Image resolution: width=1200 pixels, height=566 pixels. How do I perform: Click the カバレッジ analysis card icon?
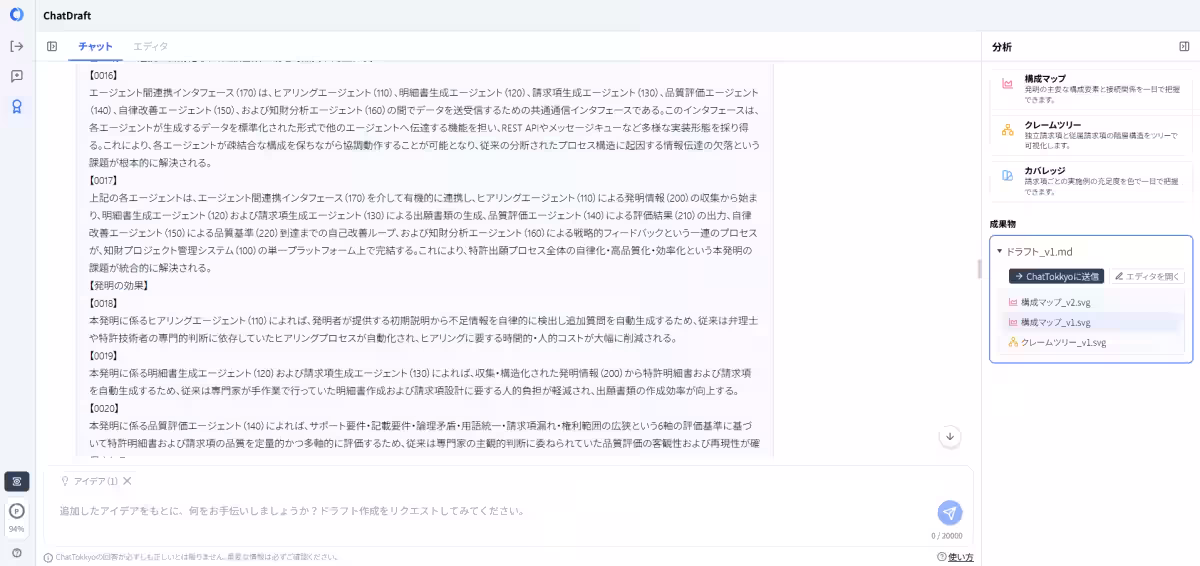point(1008,176)
